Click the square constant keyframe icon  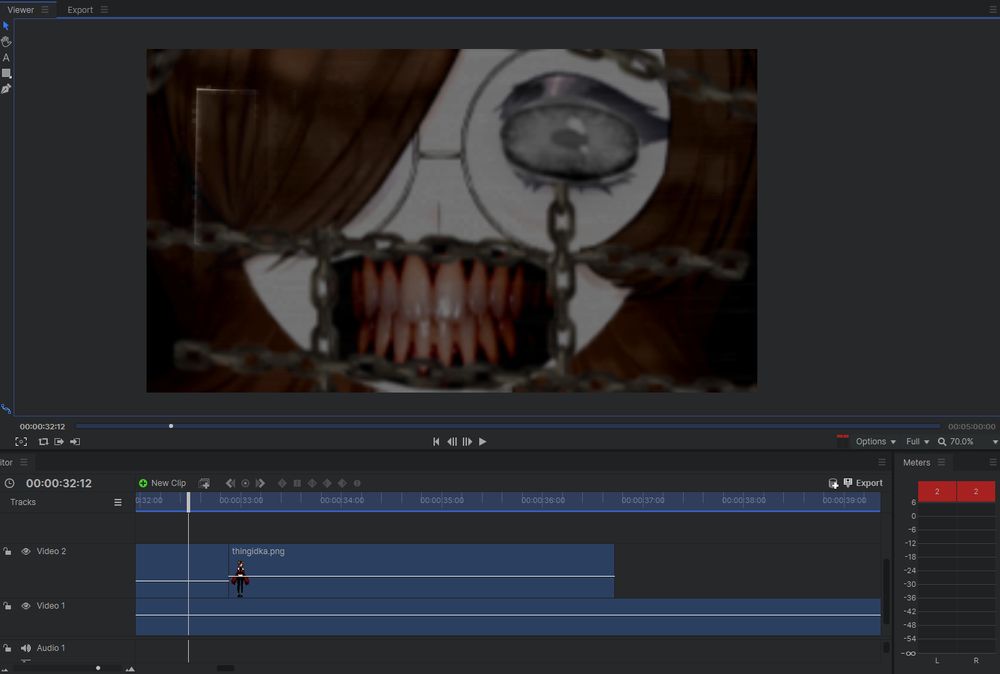[x=297, y=483]
